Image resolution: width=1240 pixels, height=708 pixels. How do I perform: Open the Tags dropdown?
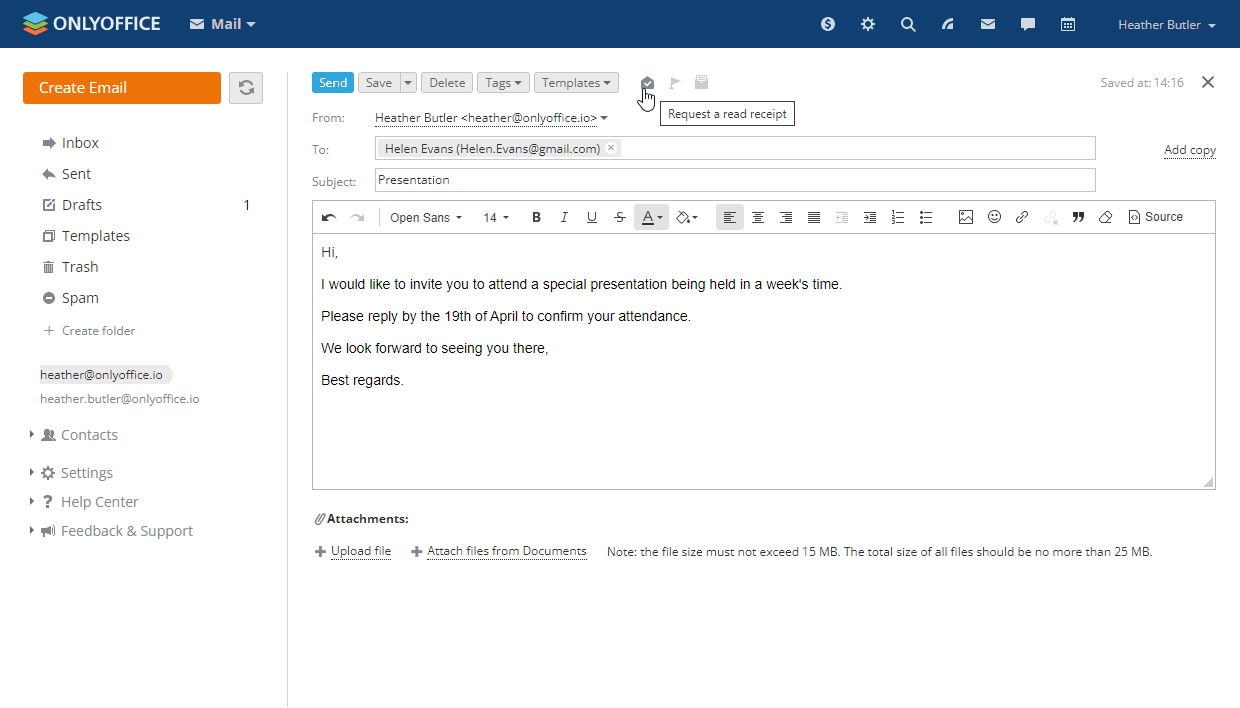(503, 83)
